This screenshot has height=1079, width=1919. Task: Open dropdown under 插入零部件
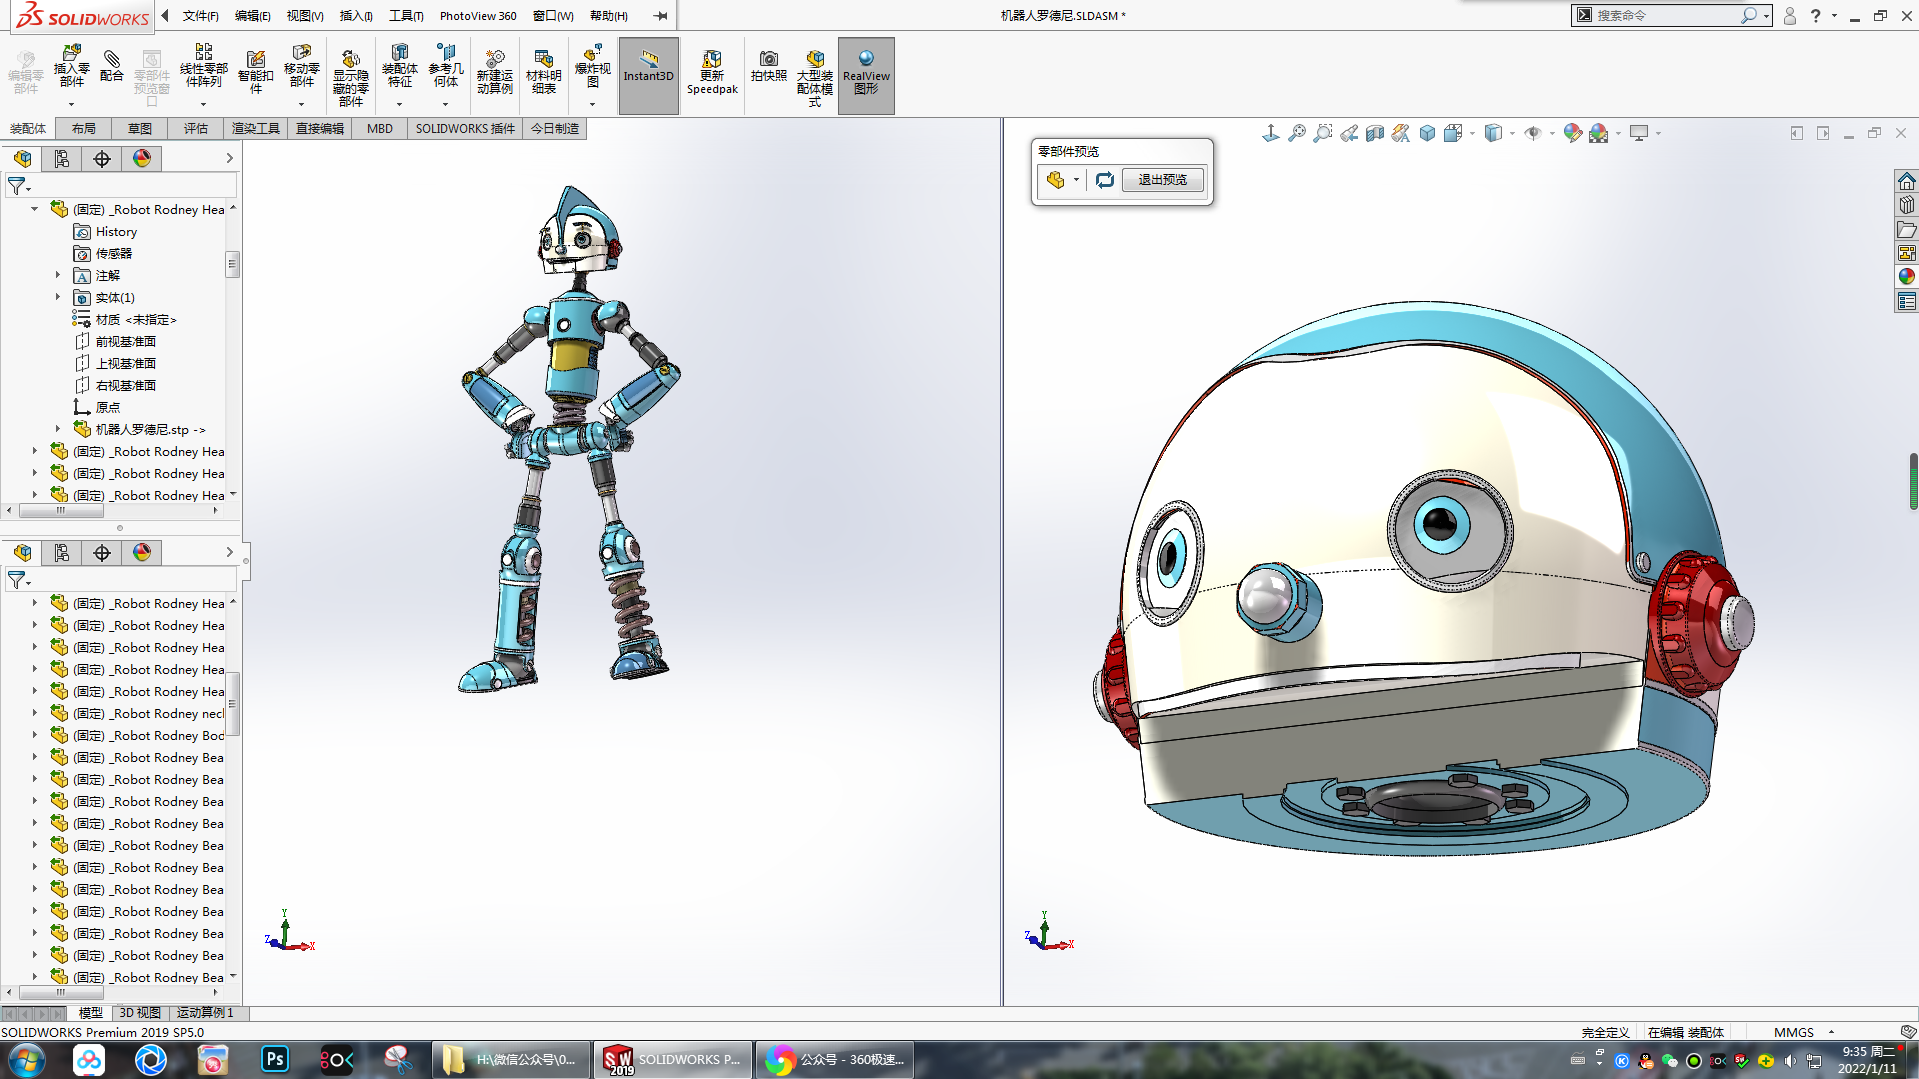pyautogui.click(x=71, y=104)
